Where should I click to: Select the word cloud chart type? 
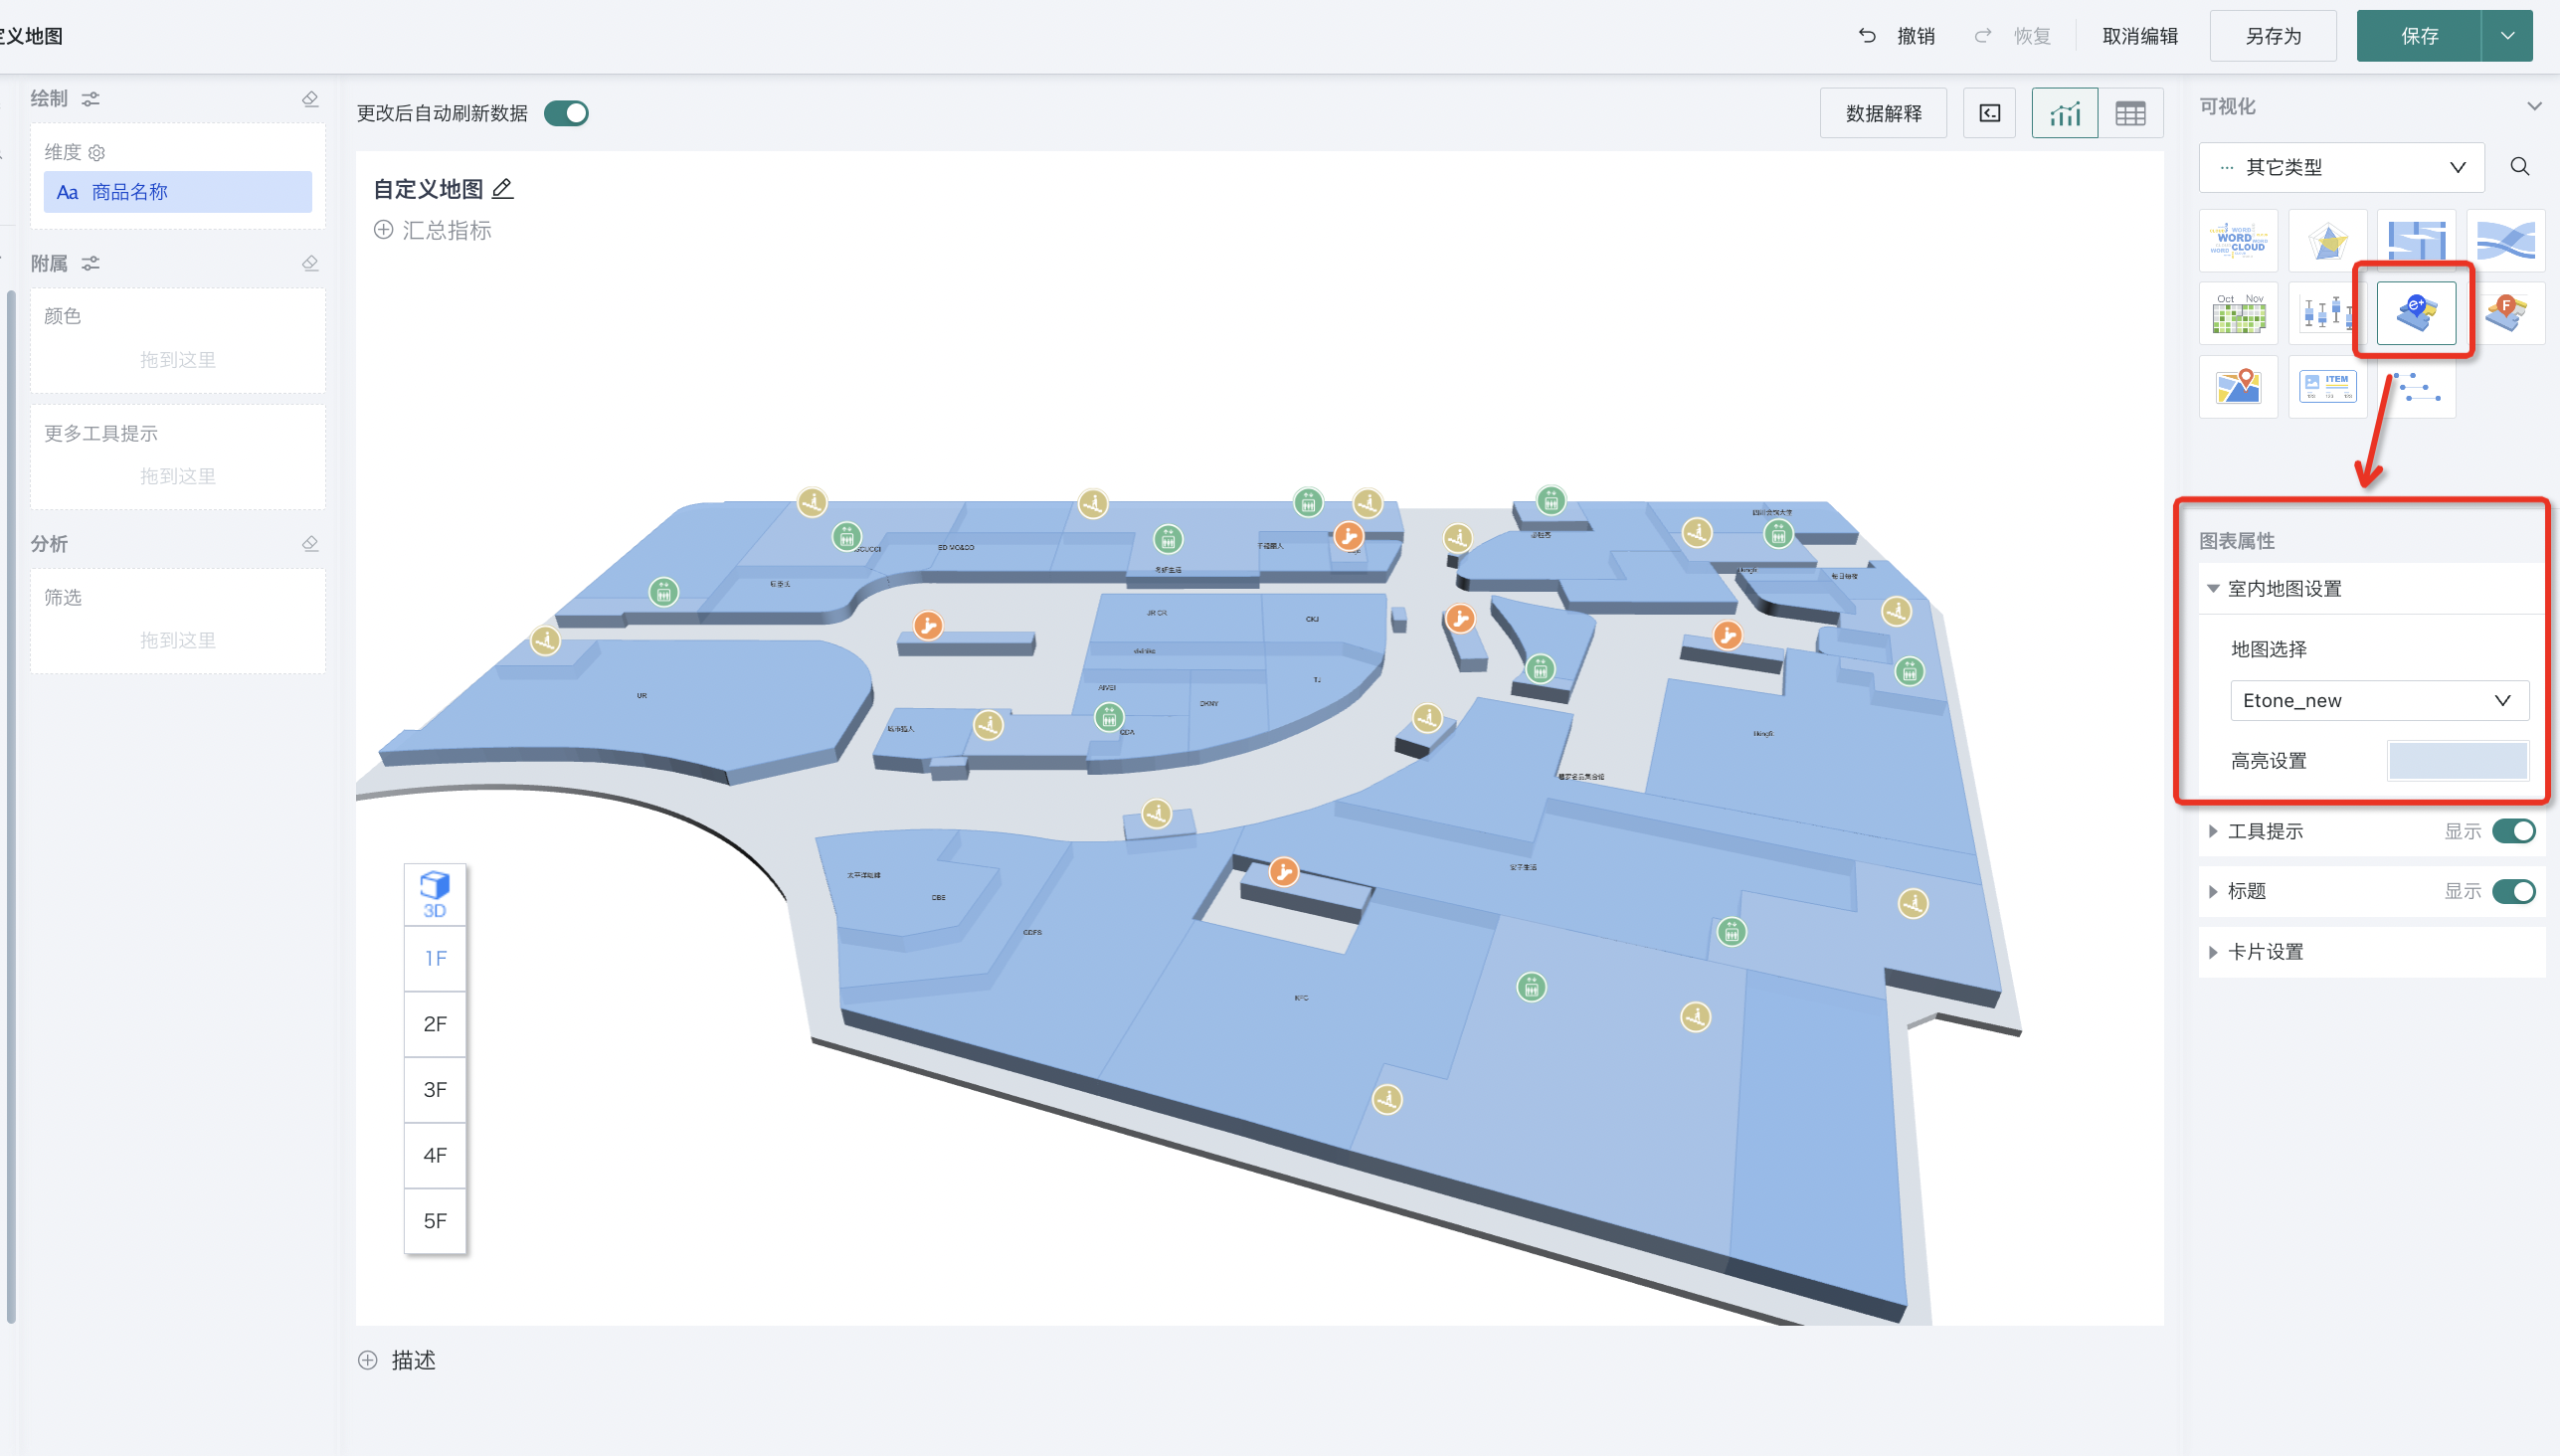point(2238,241)
